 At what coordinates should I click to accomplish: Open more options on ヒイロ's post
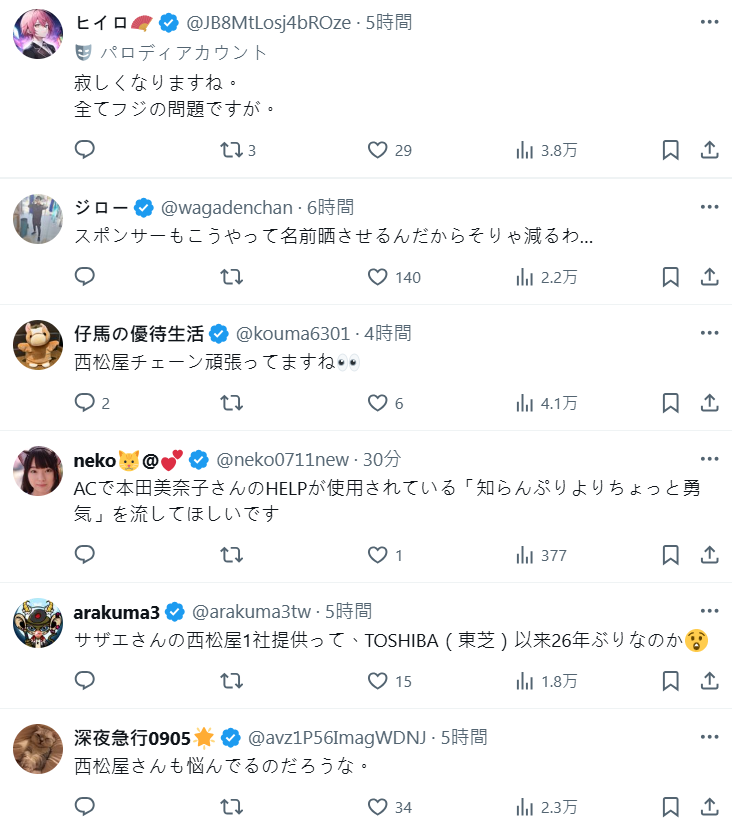[x=709, y=22]
